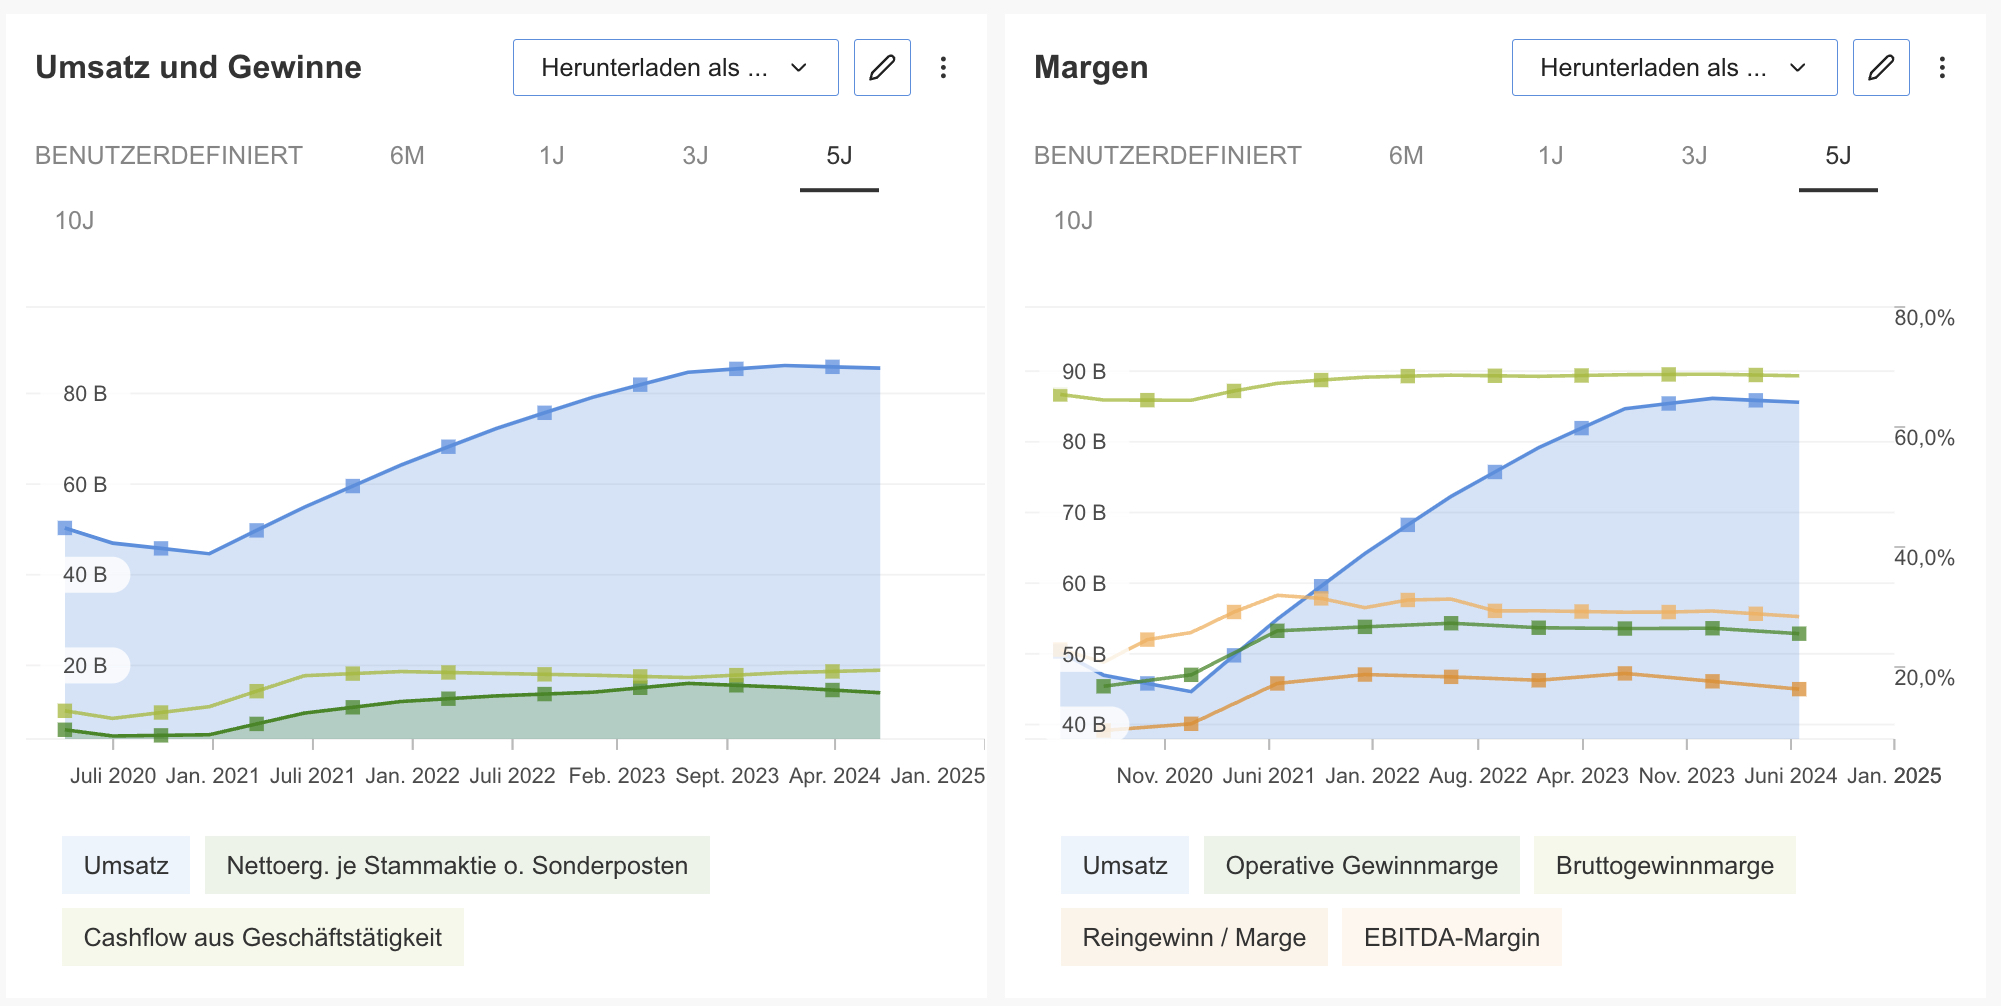Select 3J tab in Umsatz und Gewinne

pyautogui.click(x=695, y=156)
